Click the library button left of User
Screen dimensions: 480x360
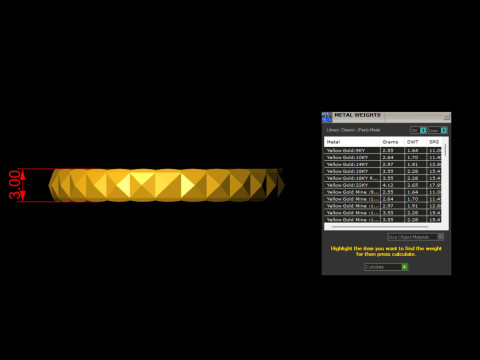coord(418,130)
